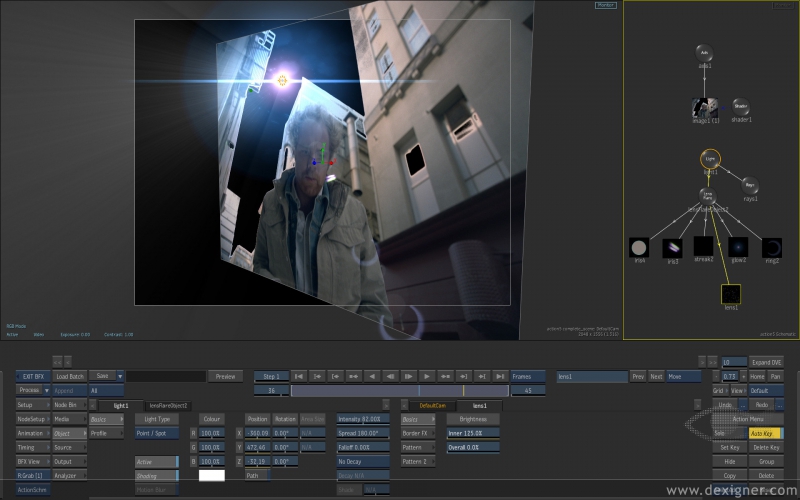The width and height of the screenshot is (800, 500).
Task: Open the Frames units dropdown
Action: coord(528,377)
